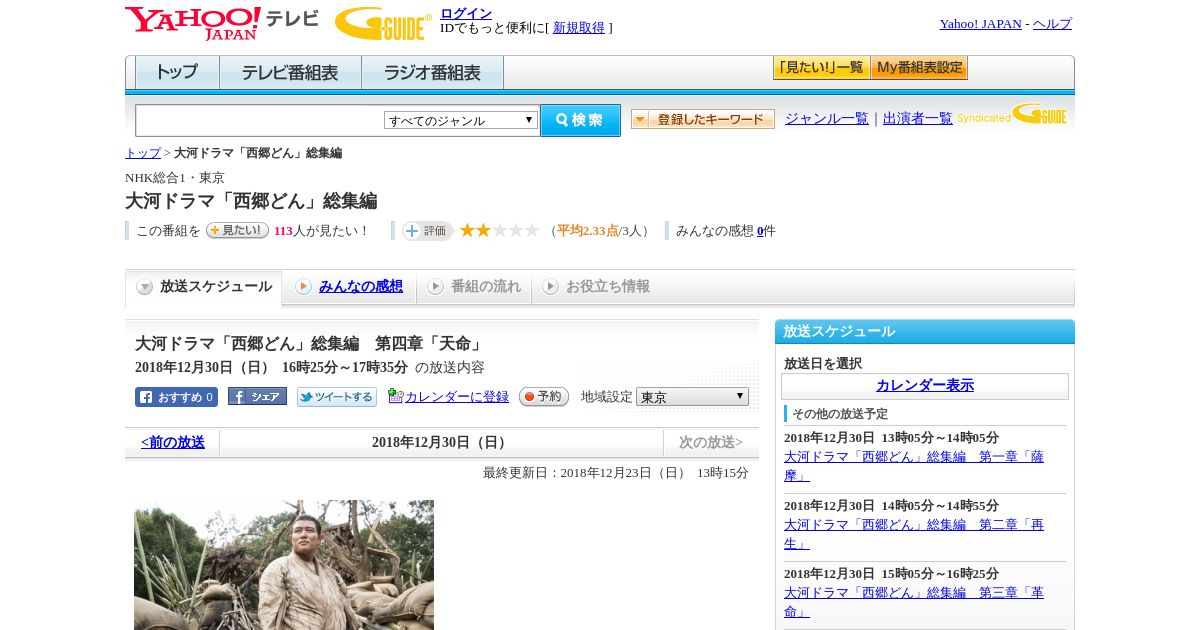Click the 新規取得 link
The height and width of the screenshot is (630, 1200).
579,28
